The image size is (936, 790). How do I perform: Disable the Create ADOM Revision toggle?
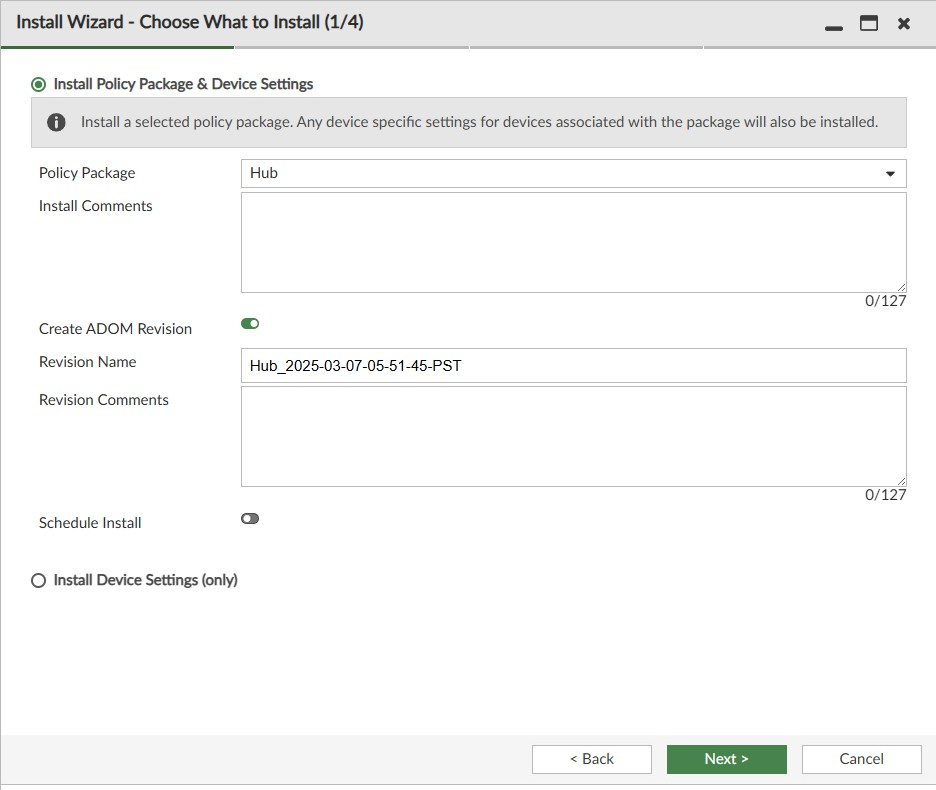pos(250,324)
